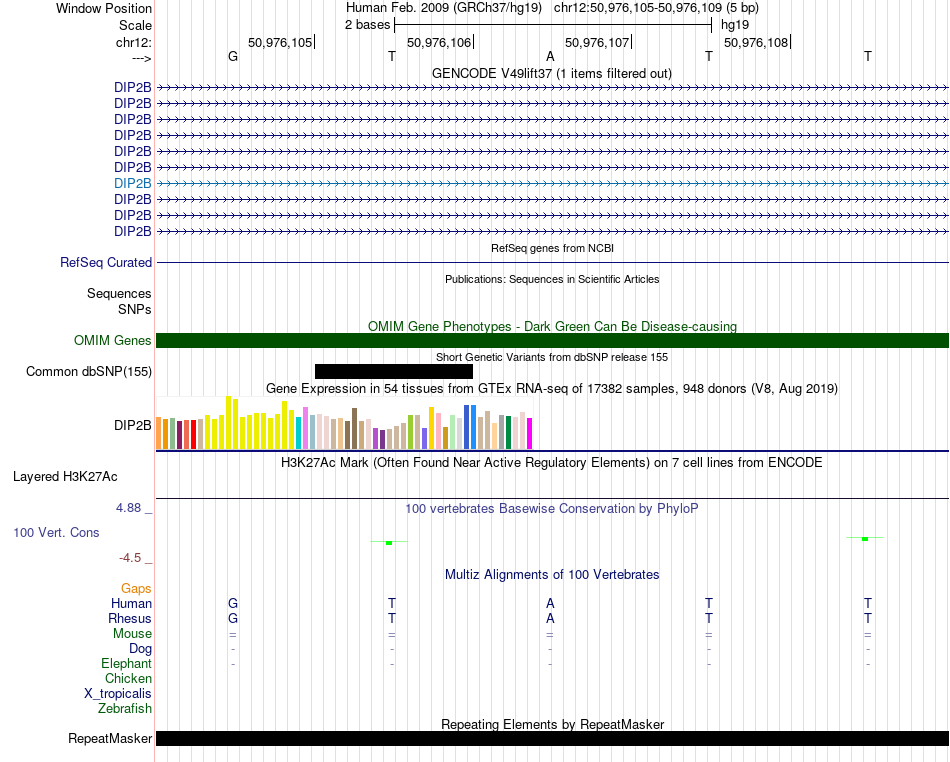Click the base 'G' in the Human alignment row

pos(233,603)
